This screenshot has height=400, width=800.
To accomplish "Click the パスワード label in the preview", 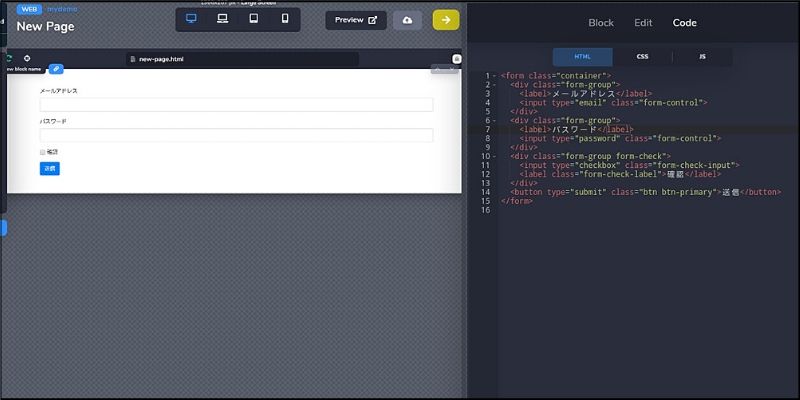I will point(53,121).
